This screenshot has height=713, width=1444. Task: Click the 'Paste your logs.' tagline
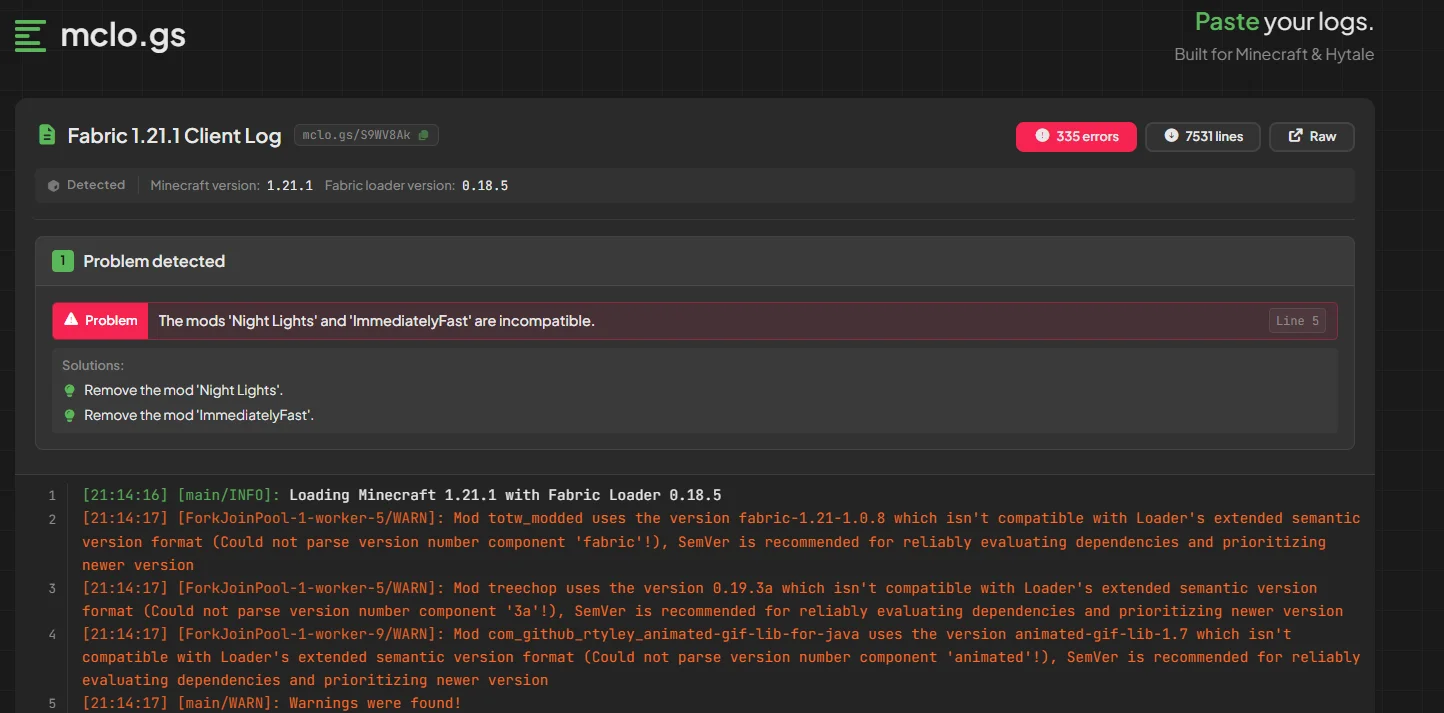point(1284,21)
